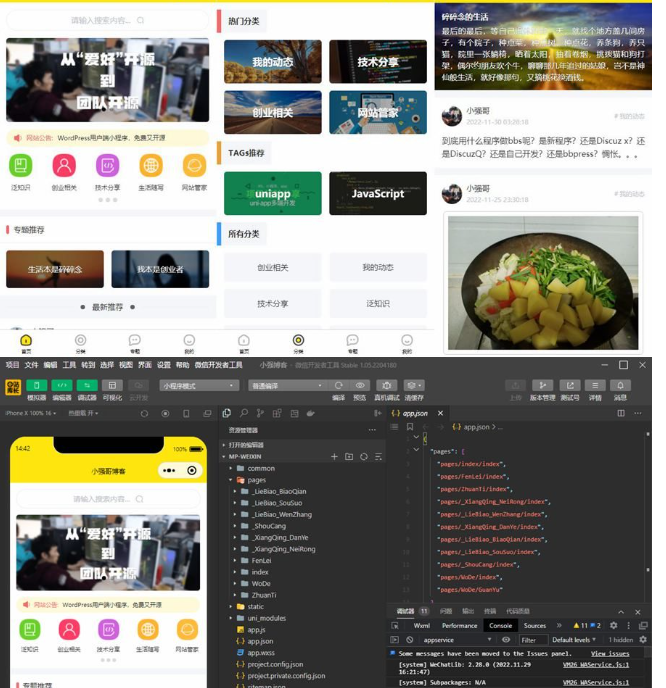Toggle the console live expression eye
666x688 pixels.
tap(505, 640)
